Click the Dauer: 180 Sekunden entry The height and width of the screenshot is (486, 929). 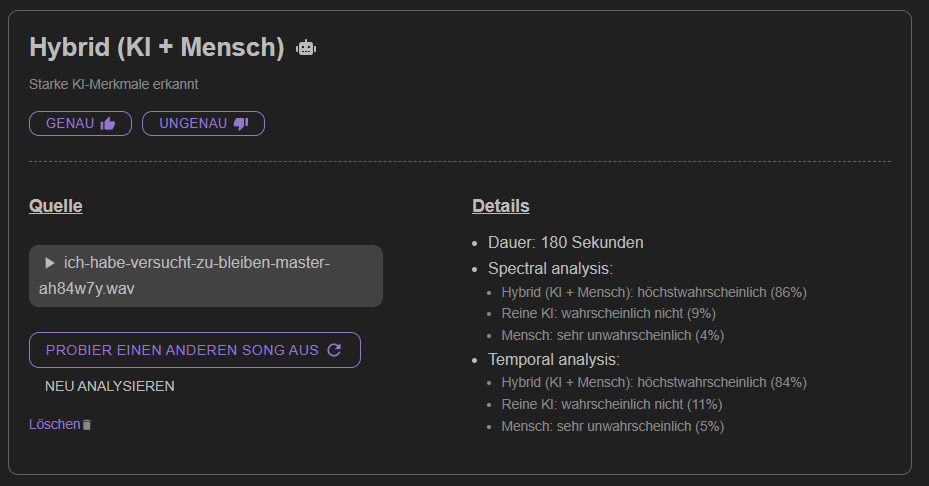pyautogui.click(x=566, y=242)
